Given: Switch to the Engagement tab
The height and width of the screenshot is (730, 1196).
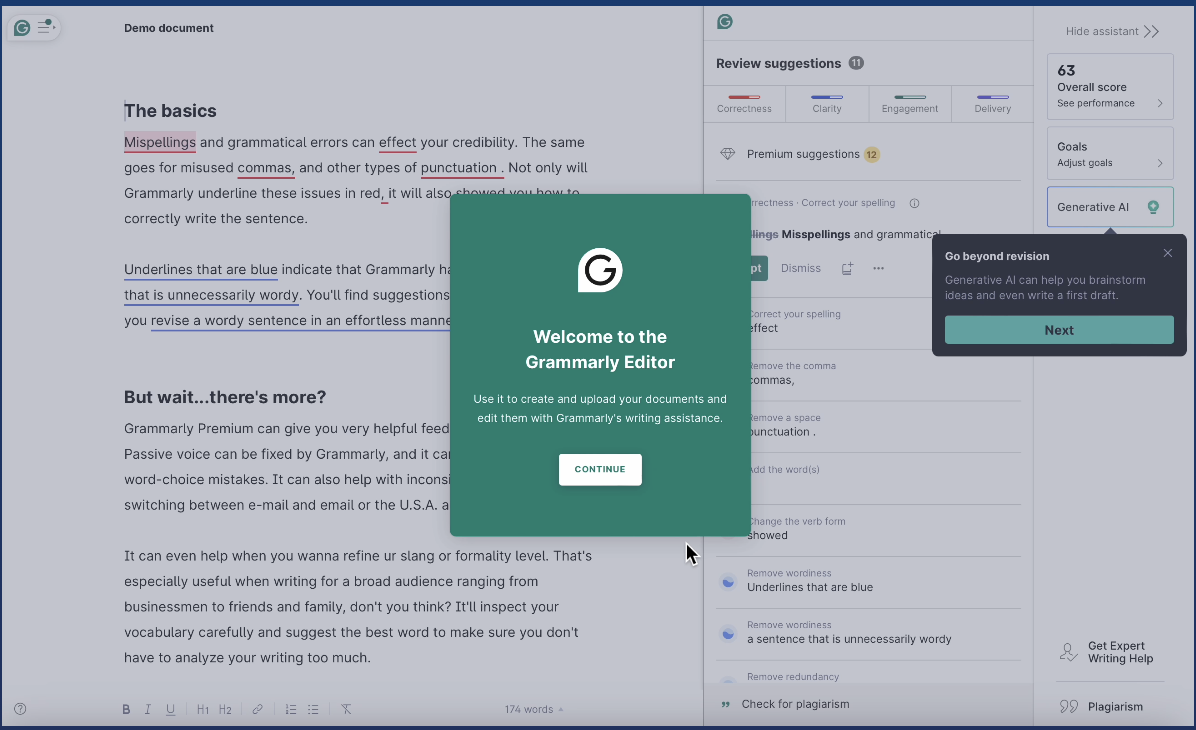Looking at the screenshot, I should [x=909, y=104].
